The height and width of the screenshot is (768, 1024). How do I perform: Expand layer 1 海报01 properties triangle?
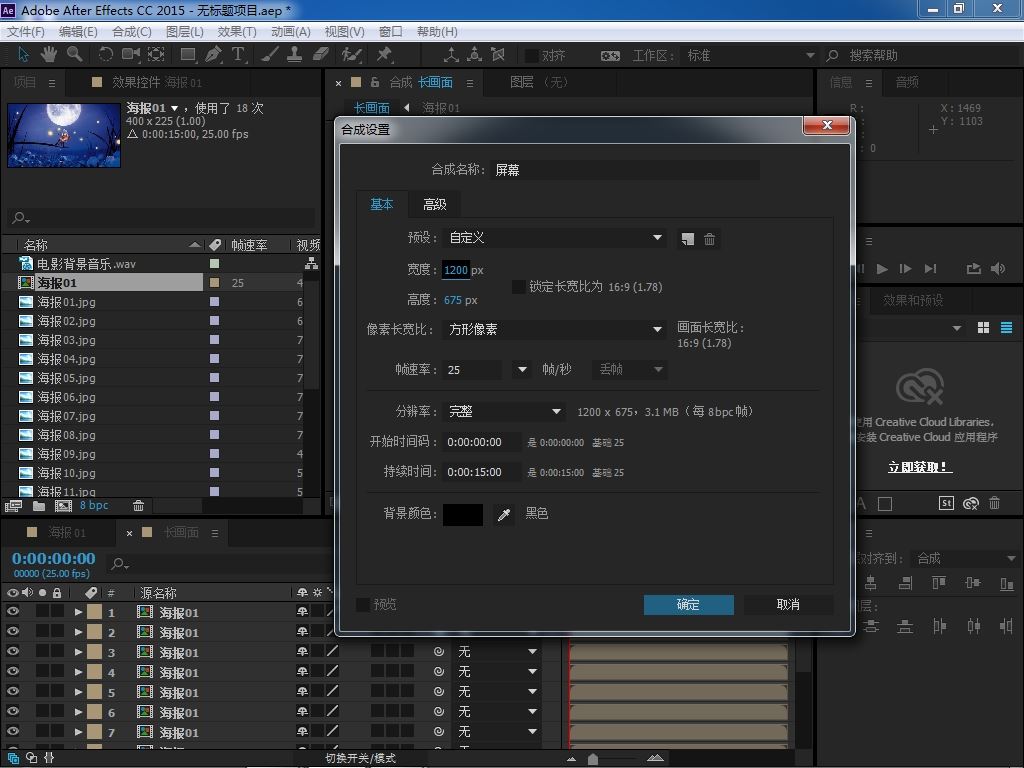tap(78, 613)
